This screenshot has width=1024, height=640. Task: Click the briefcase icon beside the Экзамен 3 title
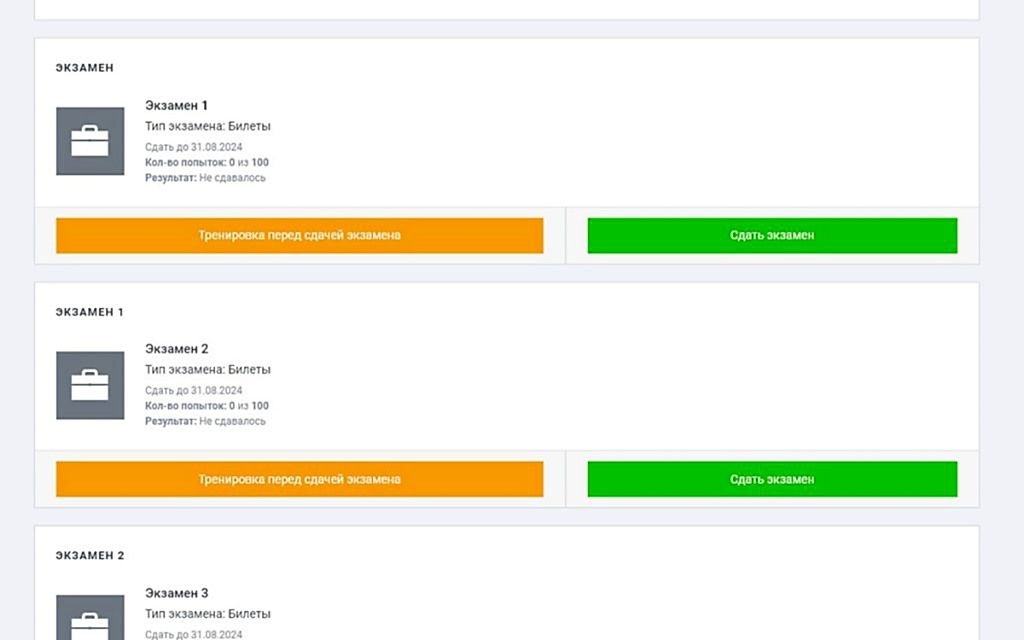click(x=90, y=618)
